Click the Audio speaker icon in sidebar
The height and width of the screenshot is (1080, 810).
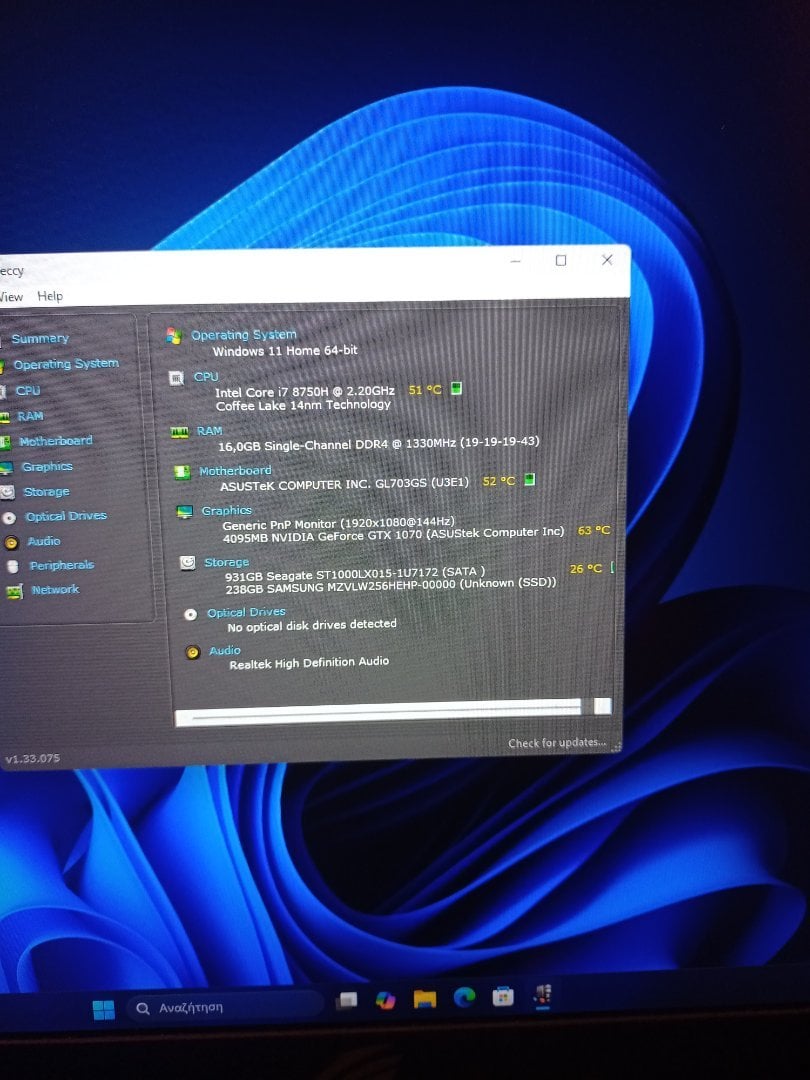coord(11,543)
